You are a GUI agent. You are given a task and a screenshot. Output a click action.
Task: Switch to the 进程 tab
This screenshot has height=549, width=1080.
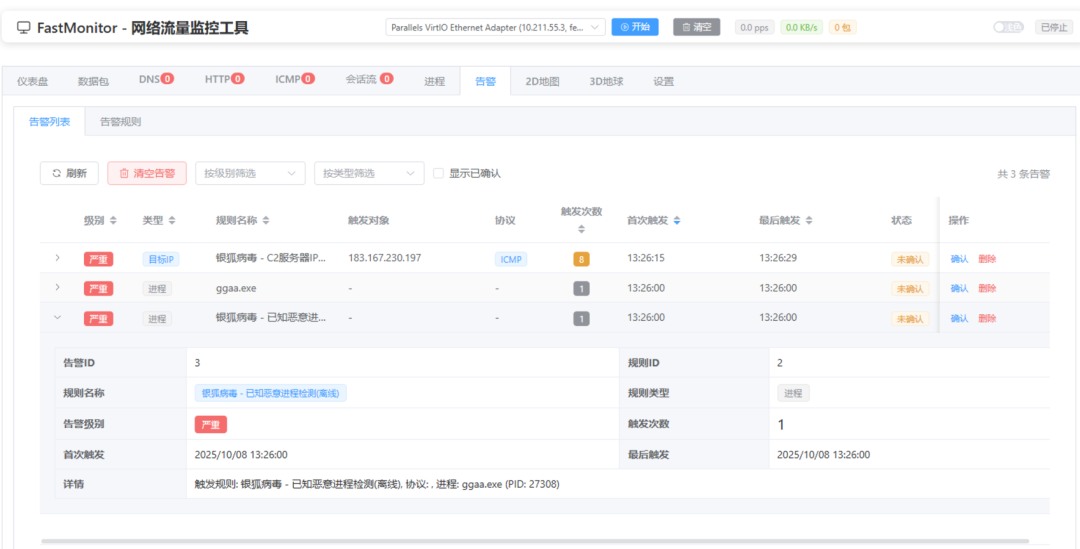pyautogui.click(x=434, y=81)
